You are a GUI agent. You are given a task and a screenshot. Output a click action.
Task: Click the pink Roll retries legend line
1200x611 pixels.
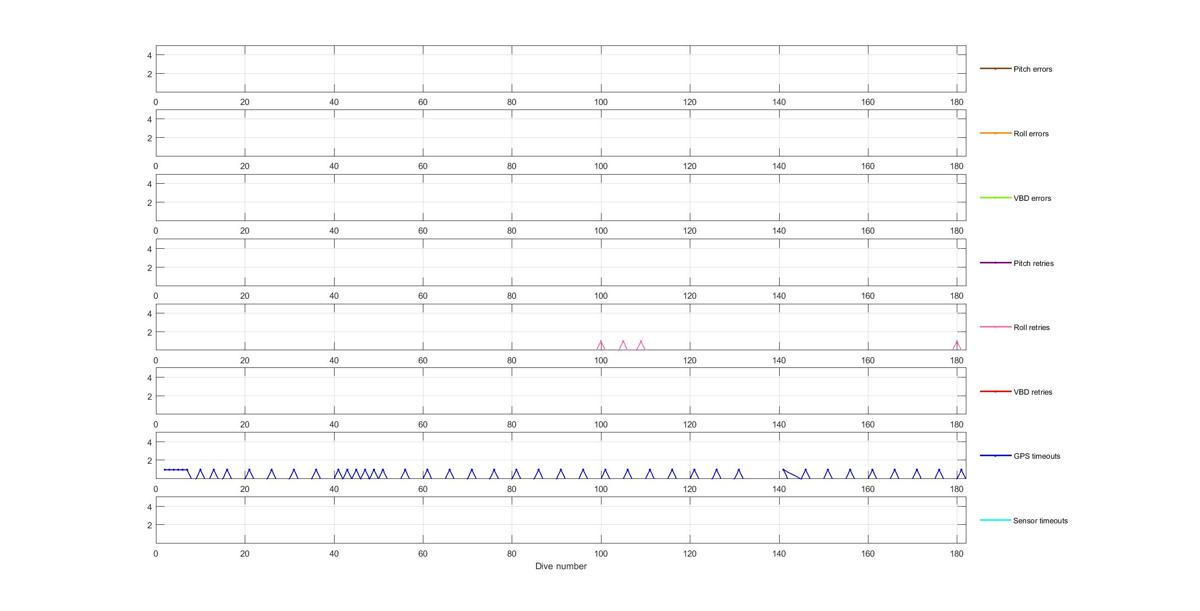click(995, 327)
